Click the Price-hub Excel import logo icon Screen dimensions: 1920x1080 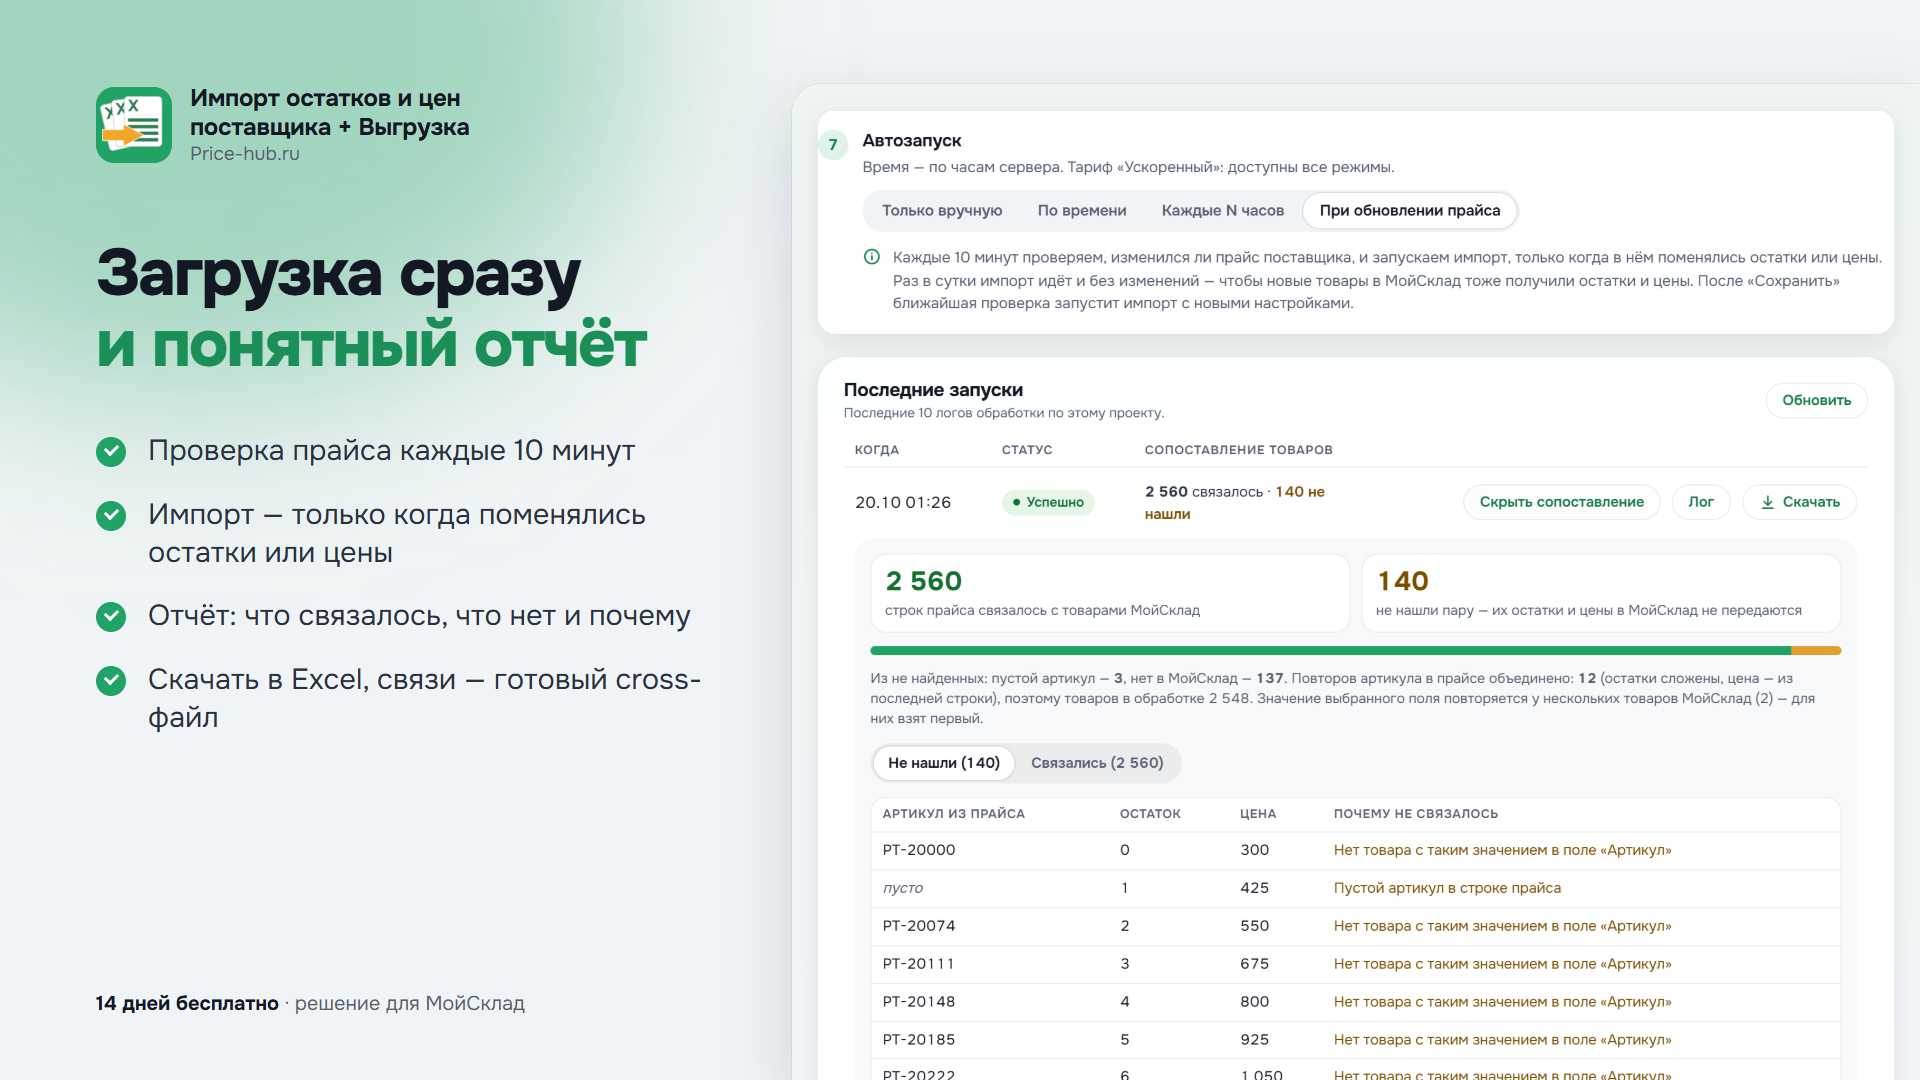tap(134, 125)
